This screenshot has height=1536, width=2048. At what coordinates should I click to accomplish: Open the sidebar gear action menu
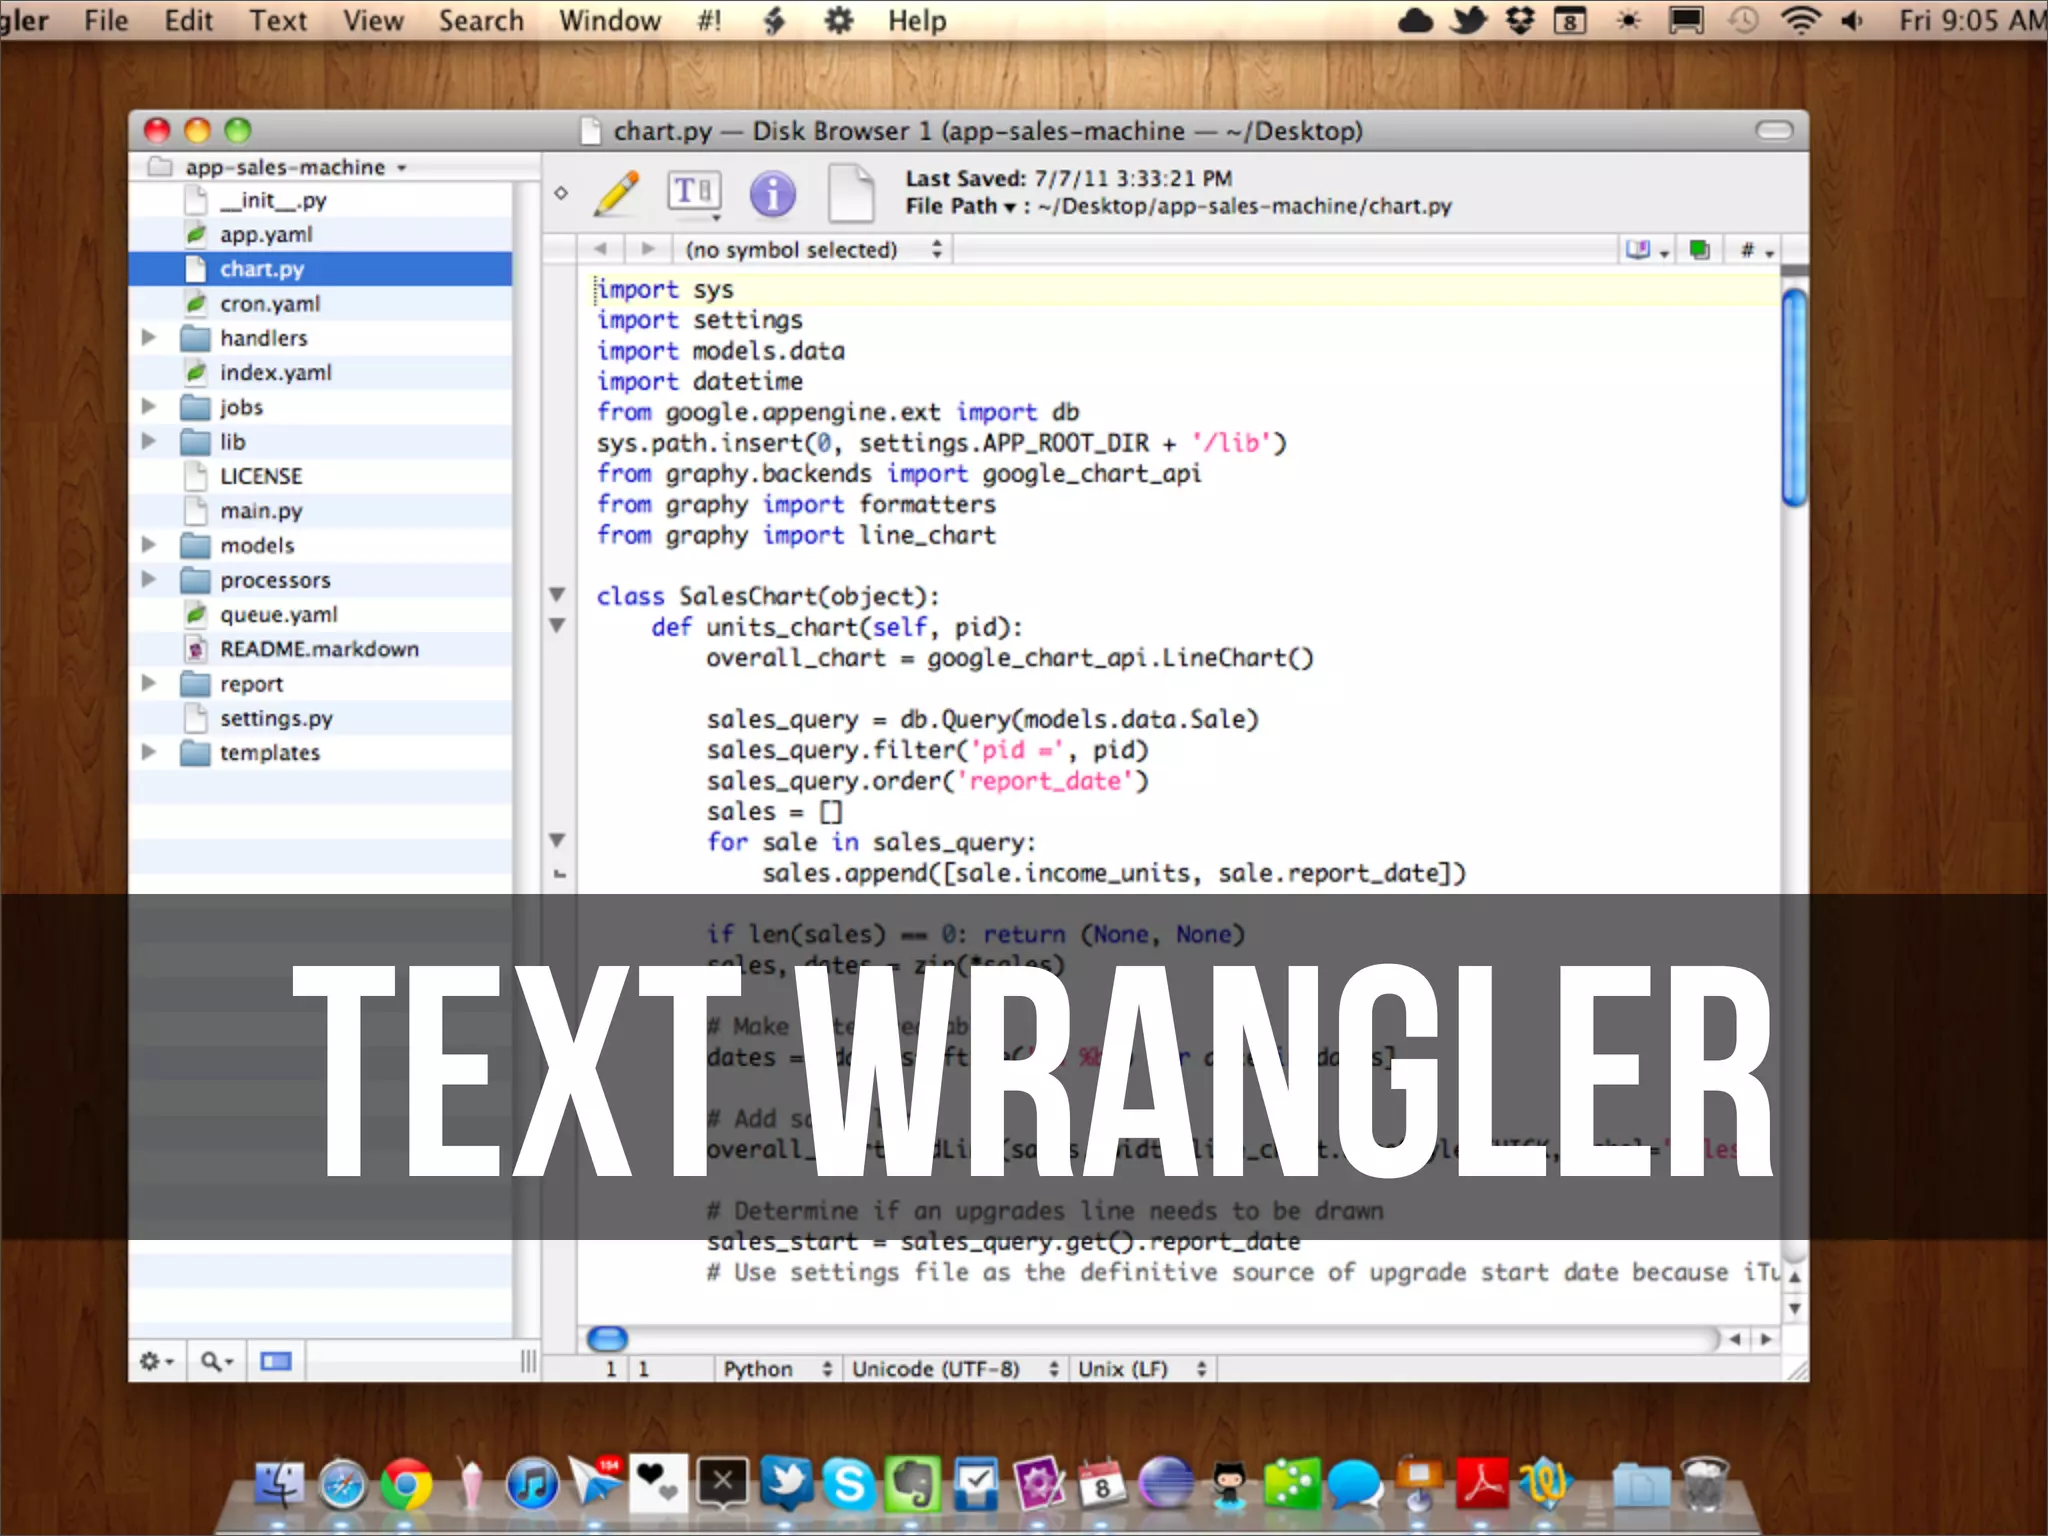coord(156,1362)
